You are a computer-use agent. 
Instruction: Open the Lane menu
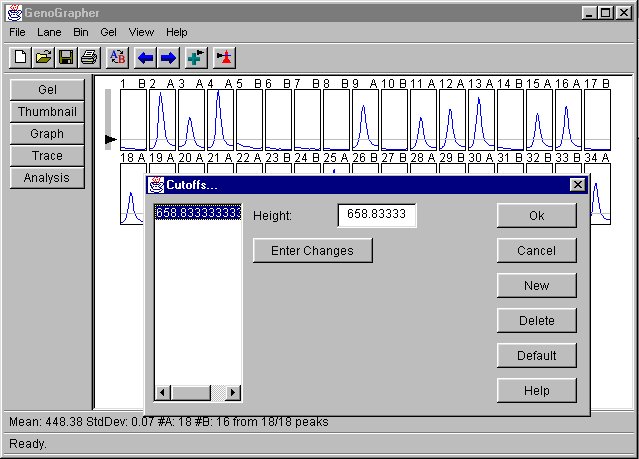click(49, 32)
